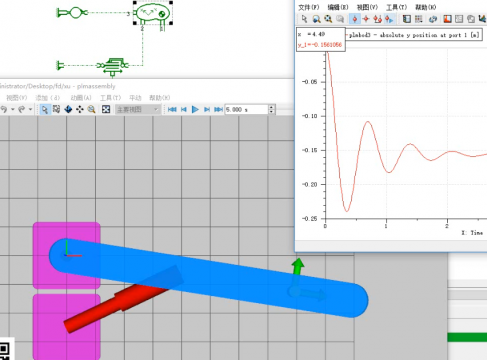Click the zoom-to-fit icon in plot toolbar

coord(328,19)
